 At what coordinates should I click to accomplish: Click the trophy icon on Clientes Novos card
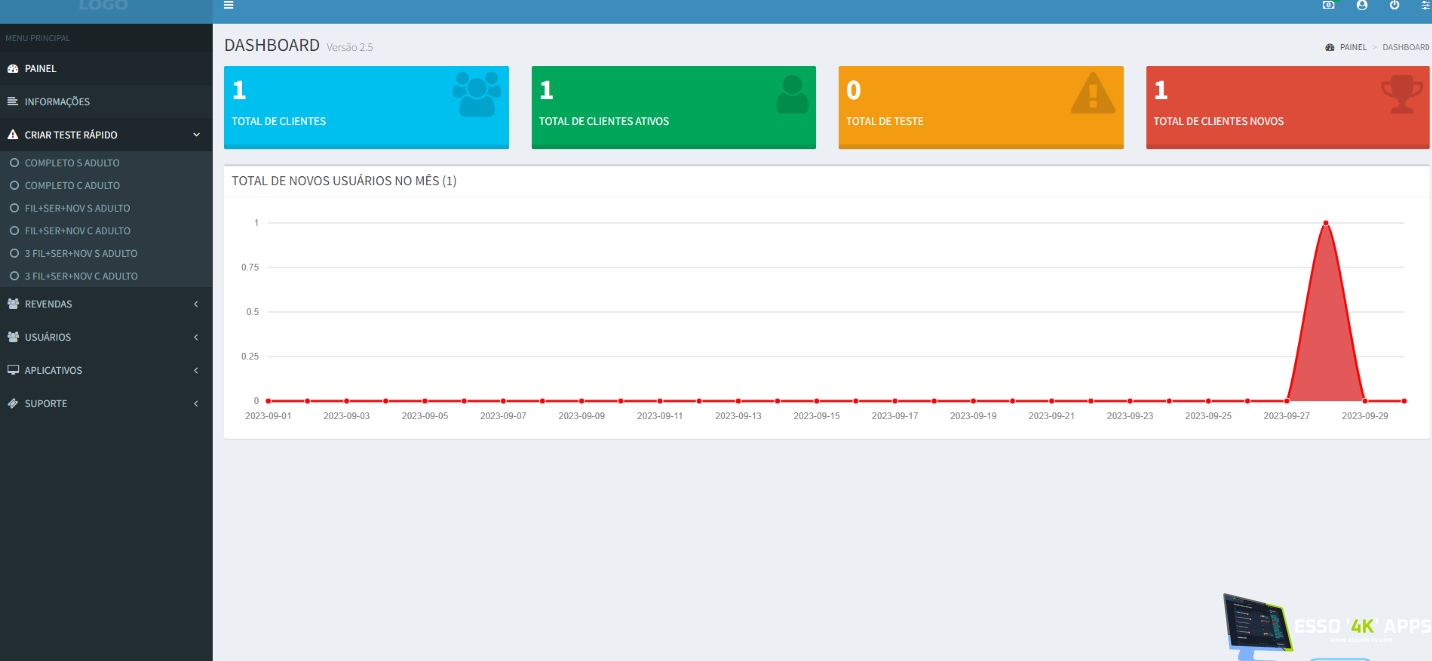pos(1399,94)
